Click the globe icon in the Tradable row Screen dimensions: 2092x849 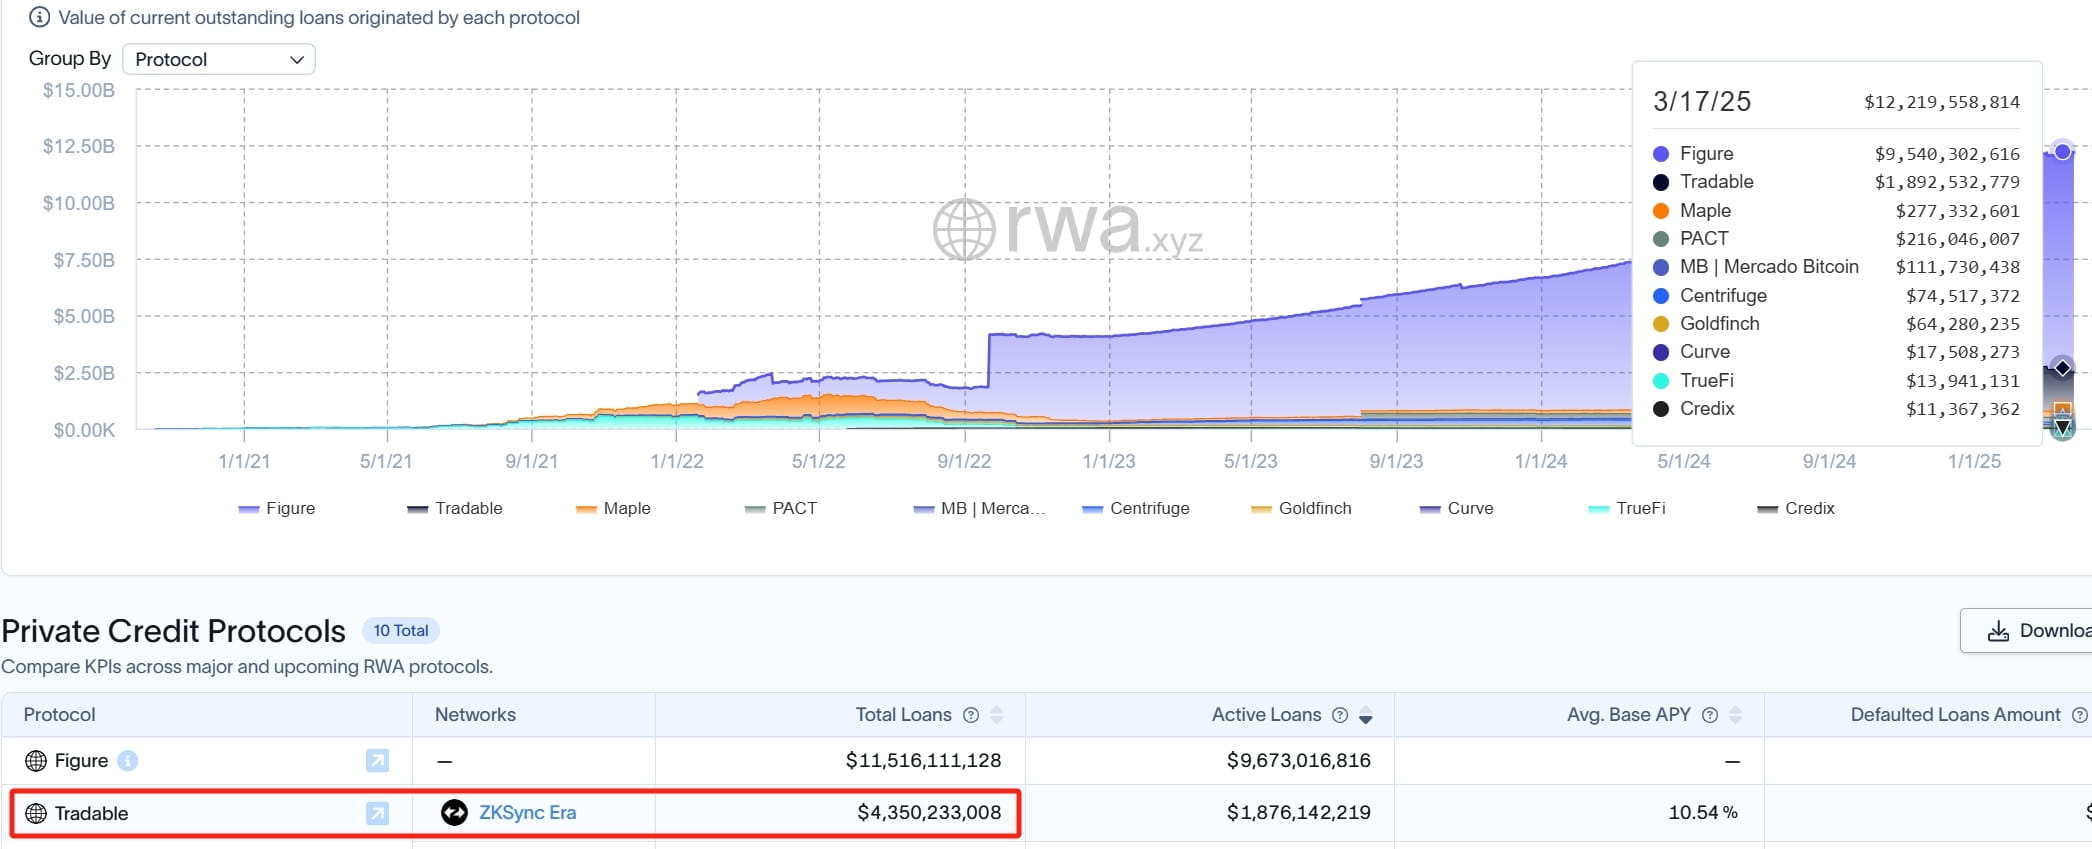(x=36, y=813)
